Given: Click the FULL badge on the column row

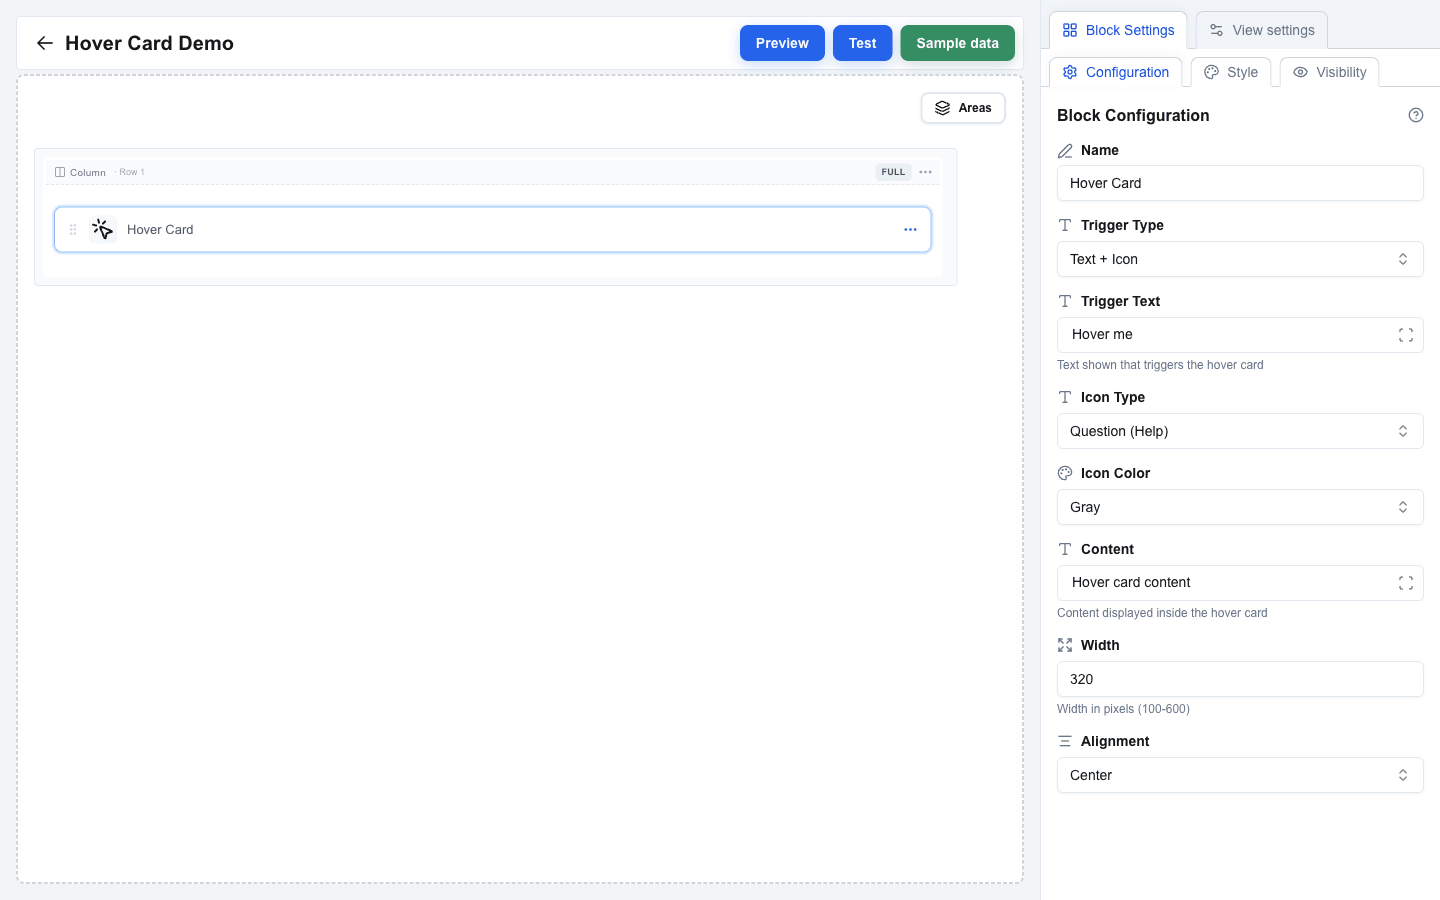Looking at the screenshot, I should [x=893, y=172].
